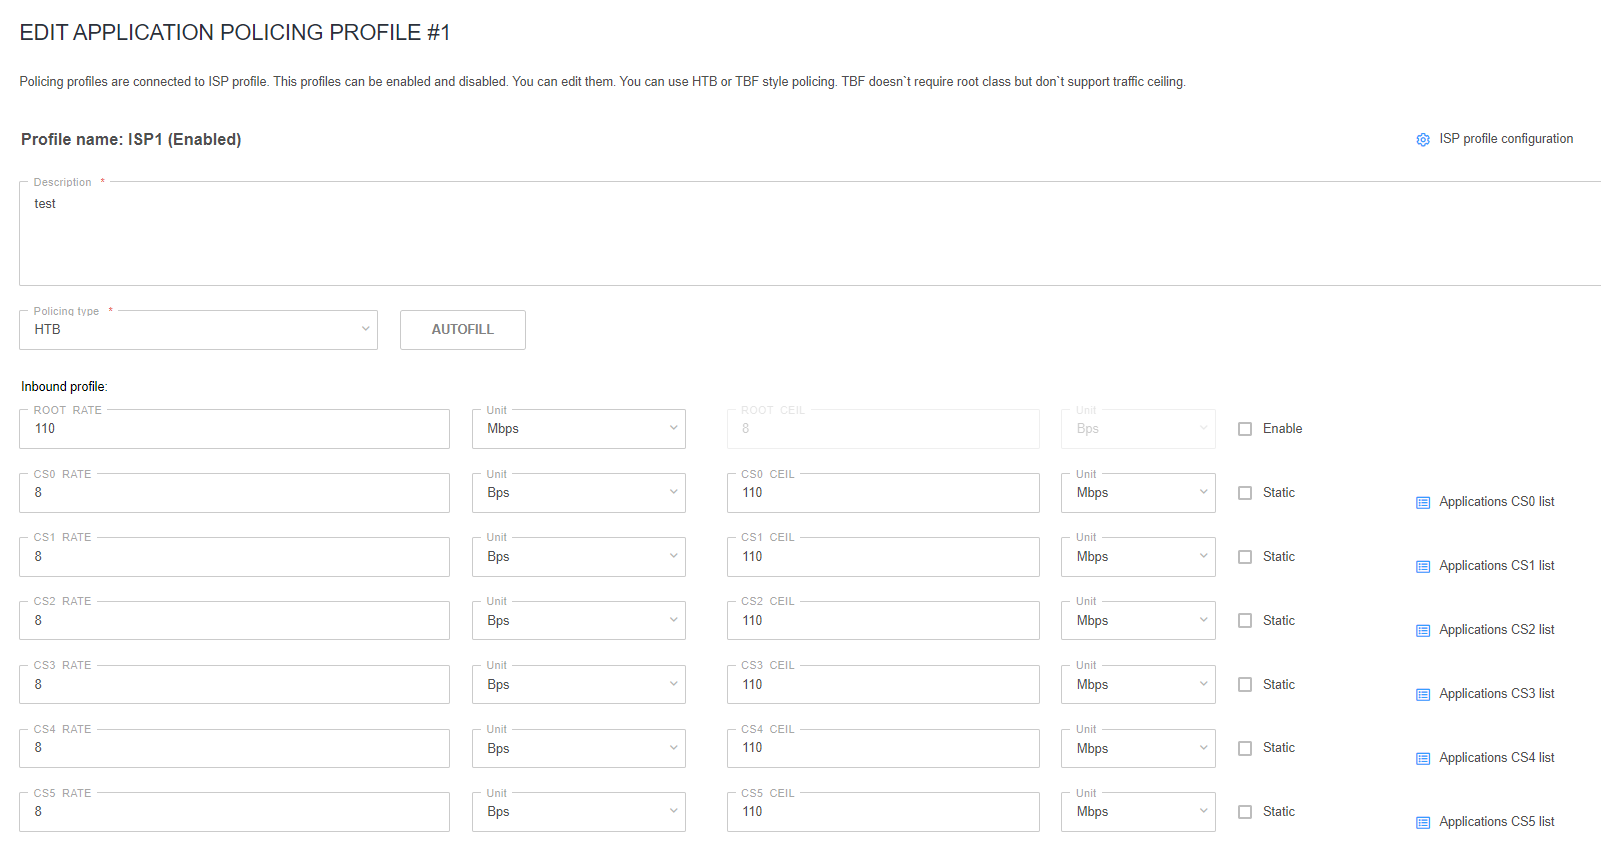Click the Applications CS0 list icon
This screenshot has height=844, width=1601.
(1422, 503)
